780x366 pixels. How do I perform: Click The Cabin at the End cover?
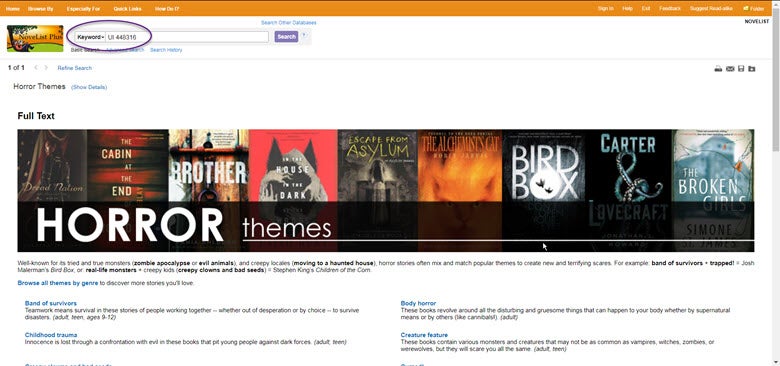click(128, 190)
